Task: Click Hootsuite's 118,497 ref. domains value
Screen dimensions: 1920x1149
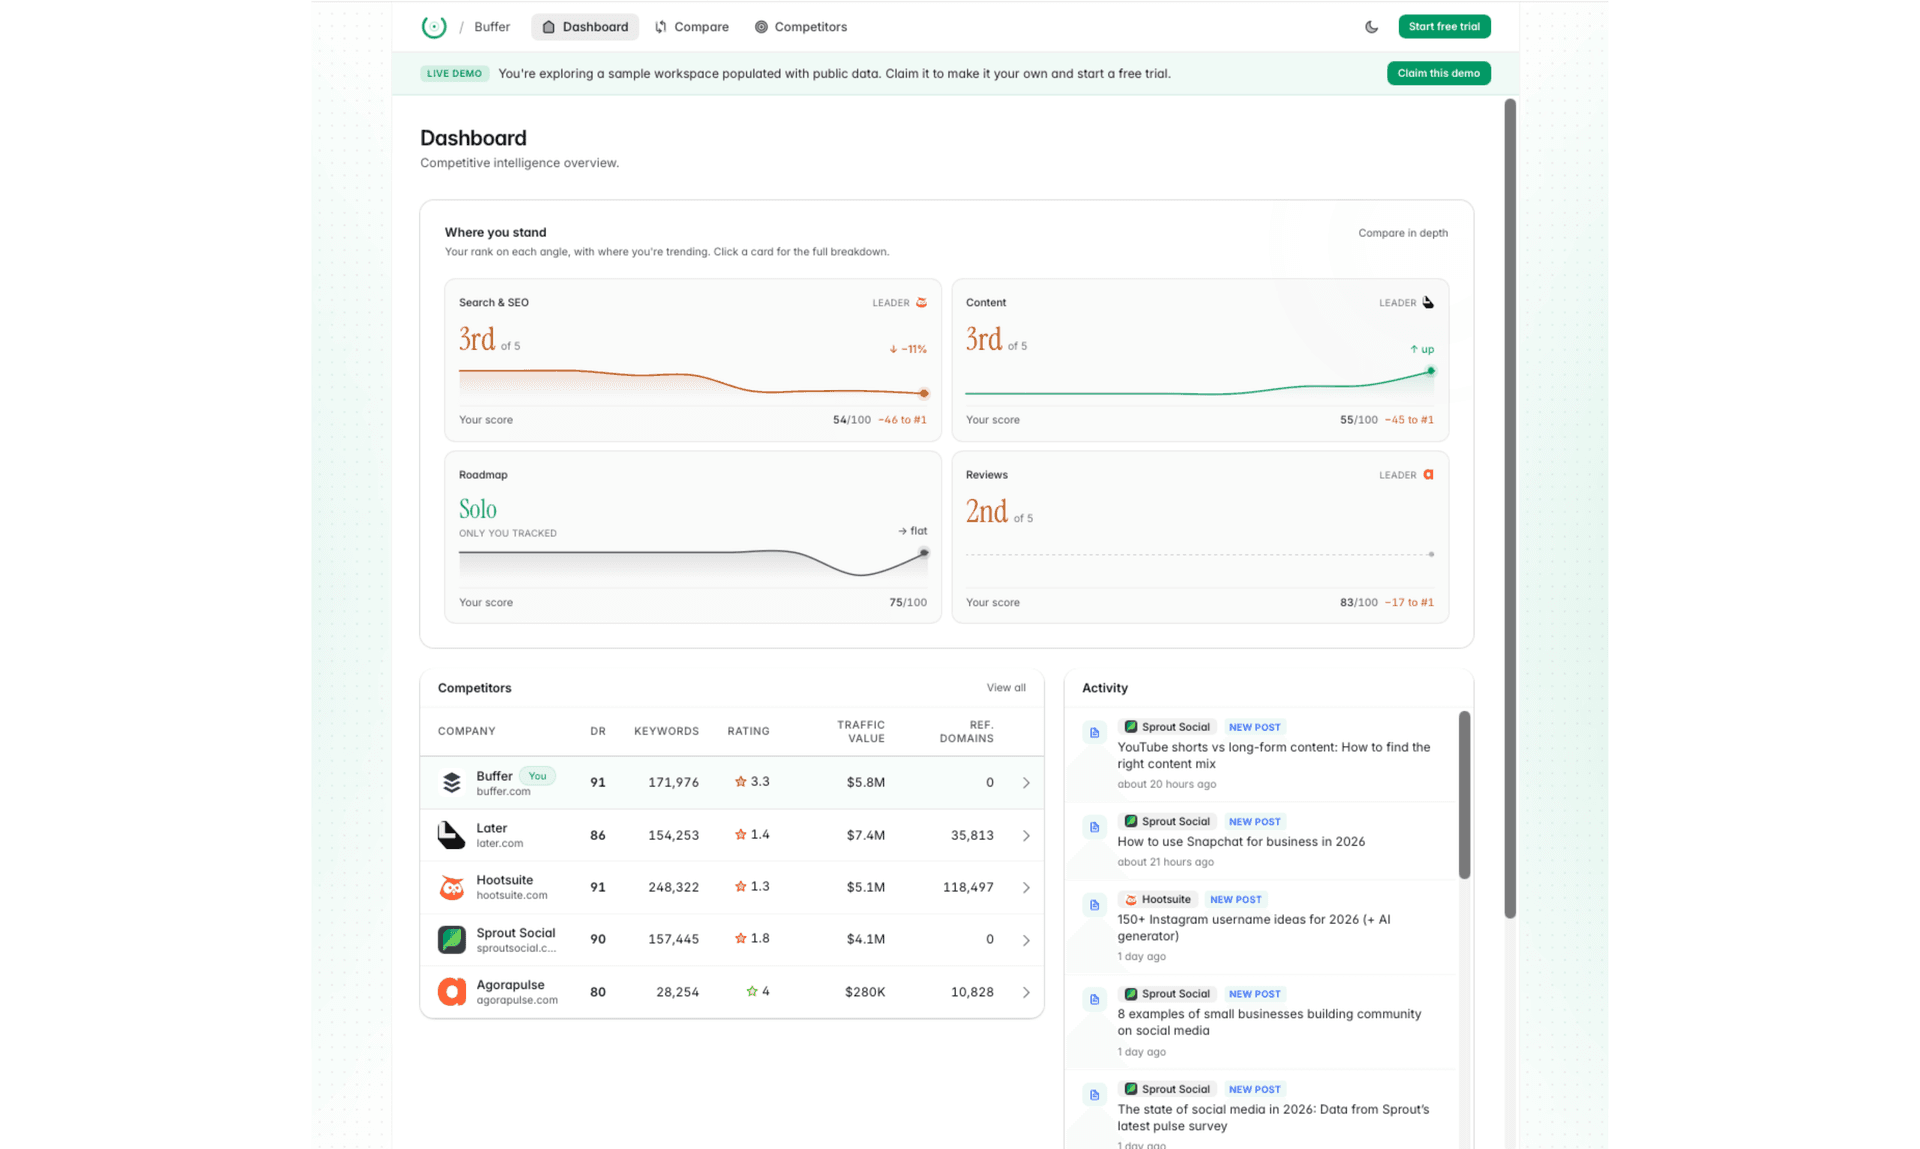Action: (x=968, y=887)
